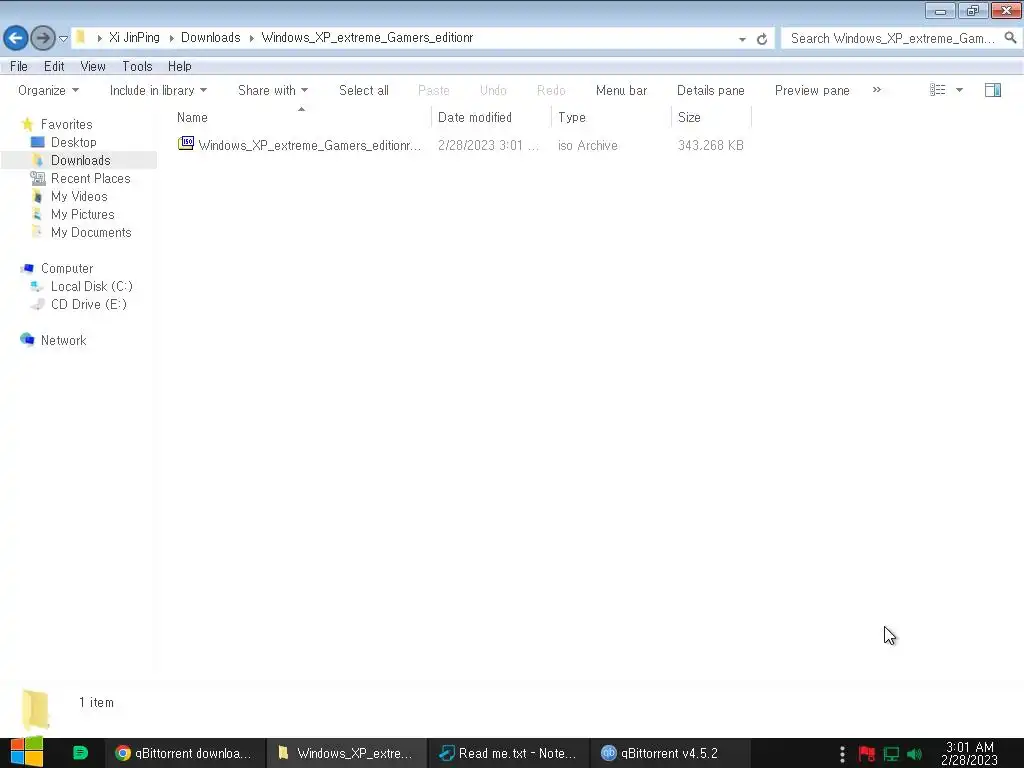1024x768 pixels.
Task: Select Downloads in the address path
Action: coord(210,37)
